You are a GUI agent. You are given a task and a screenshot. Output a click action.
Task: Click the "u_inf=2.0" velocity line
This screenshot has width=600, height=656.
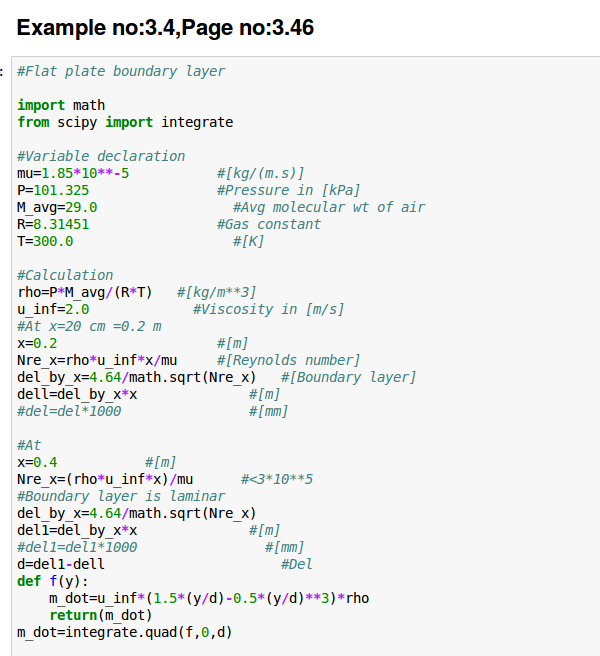pos(53,309)
